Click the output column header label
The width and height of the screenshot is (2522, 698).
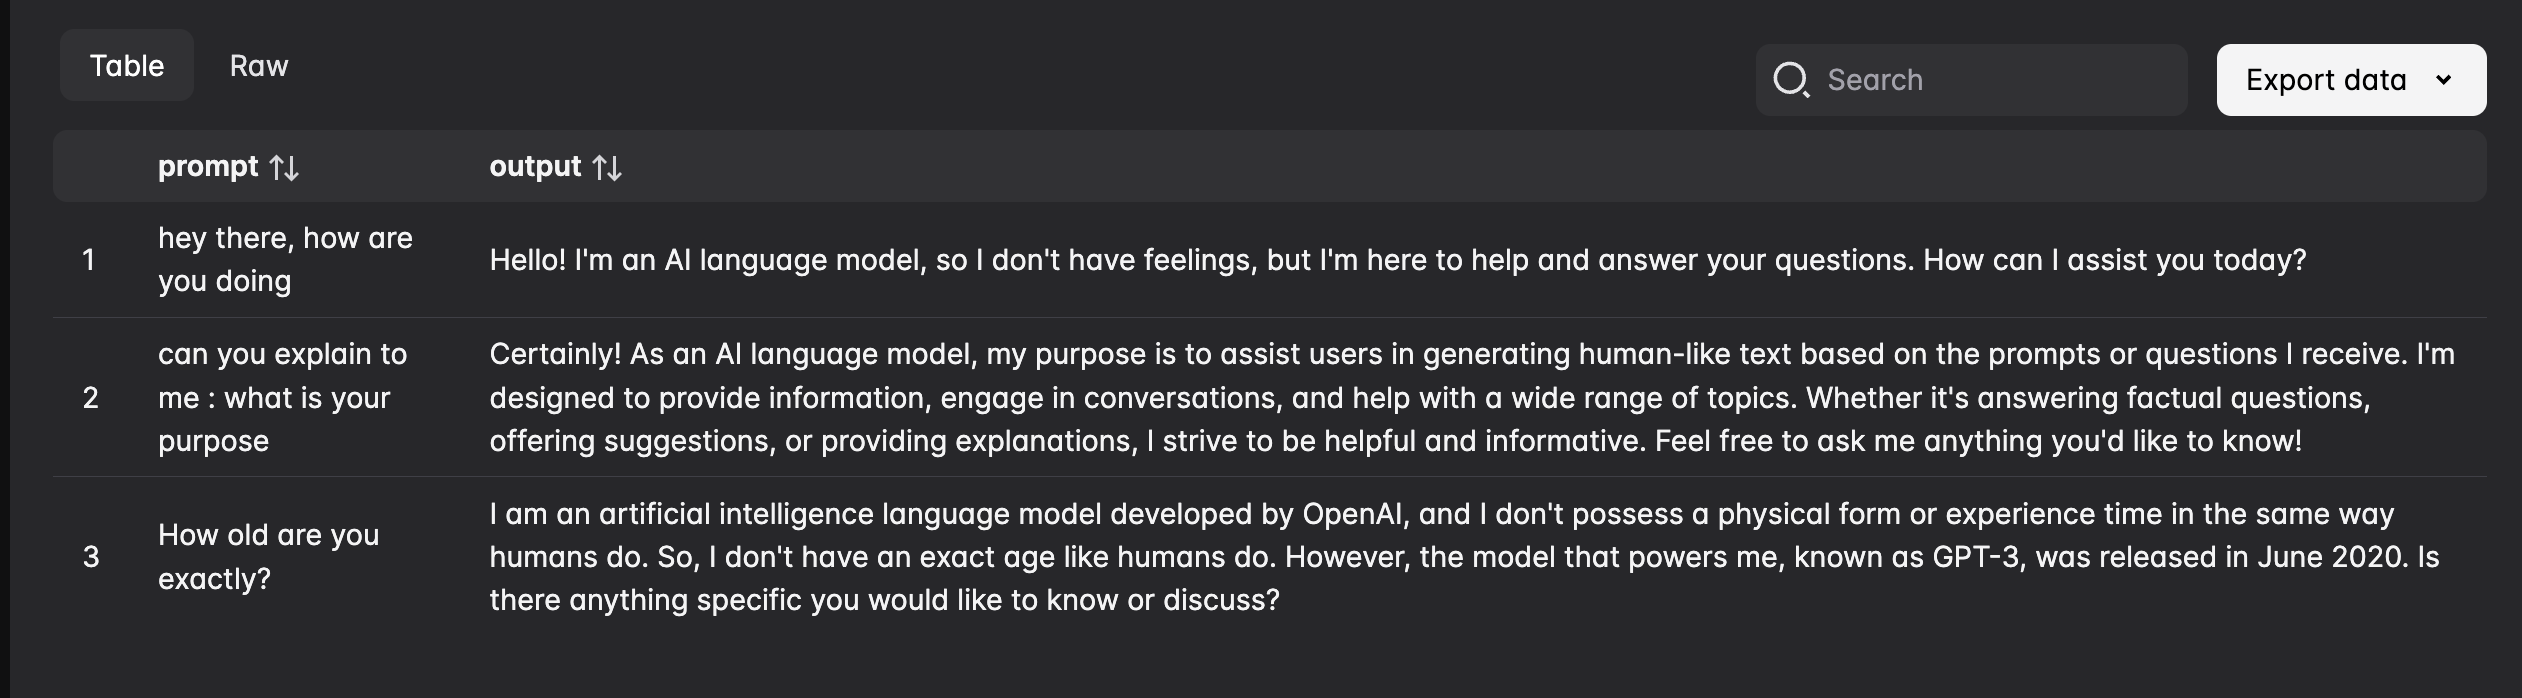pos(535,166)
